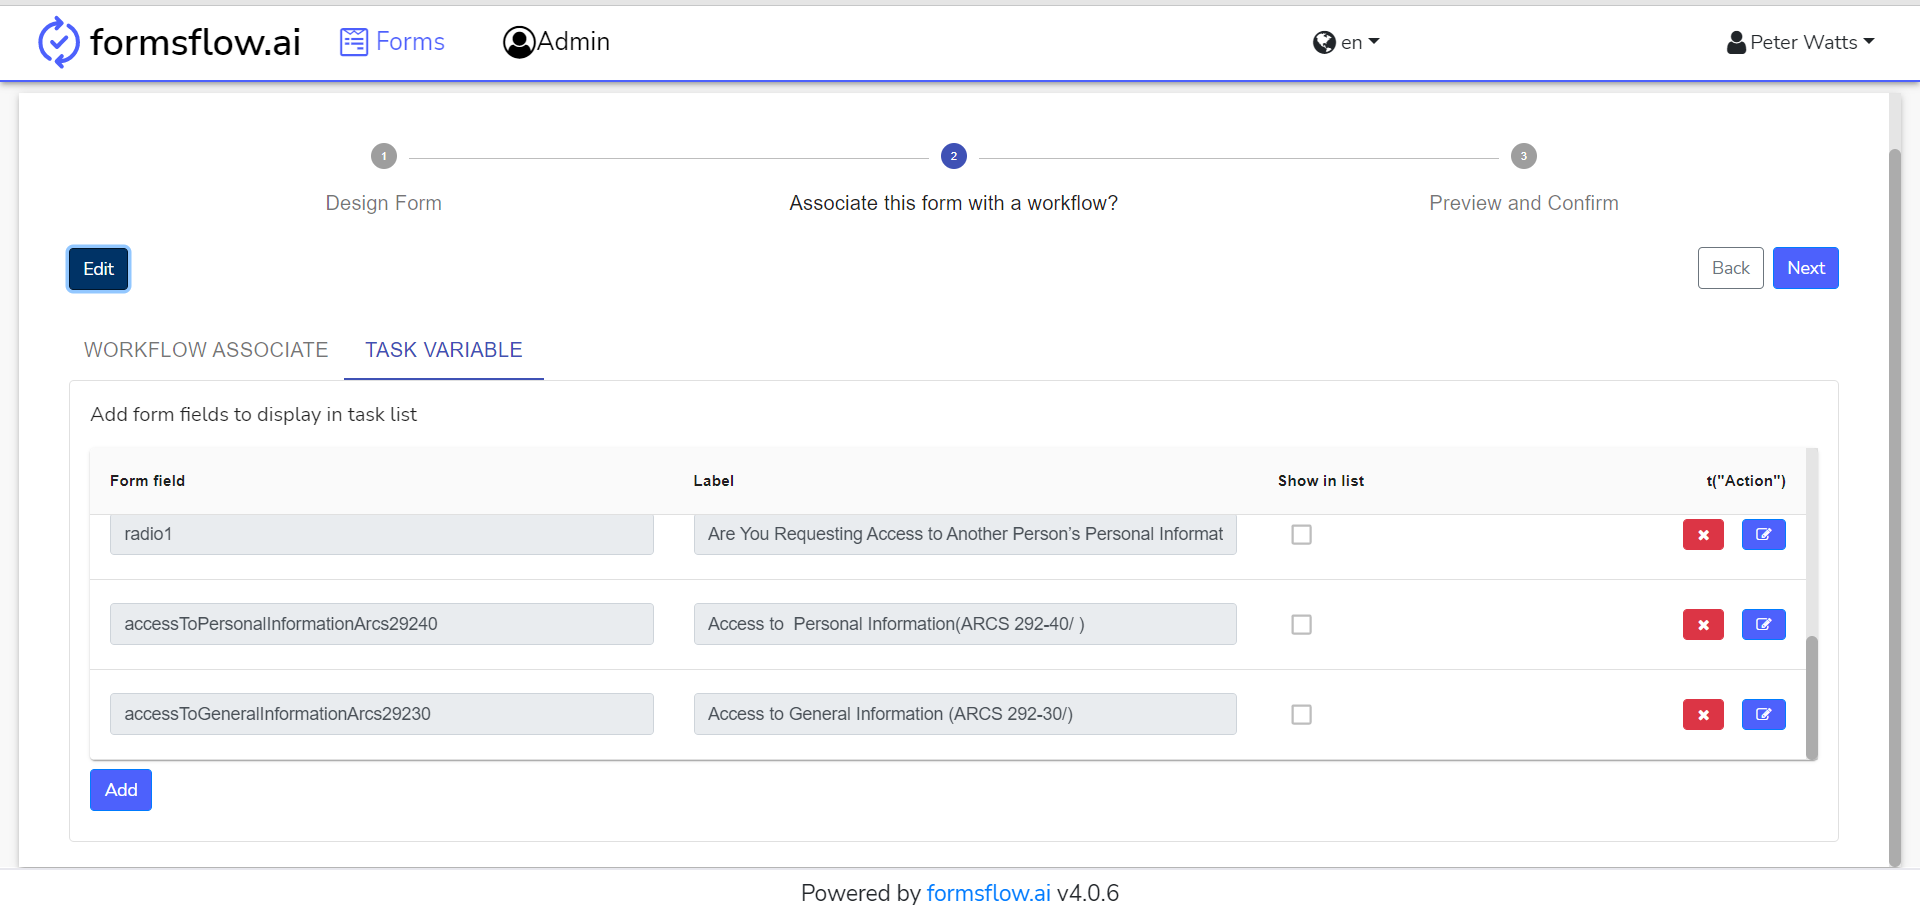Switch to the Workflow Associate tab

point(206,350)
